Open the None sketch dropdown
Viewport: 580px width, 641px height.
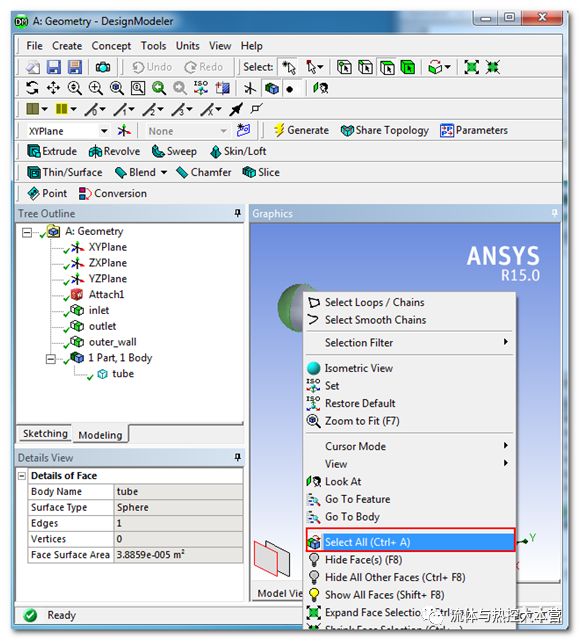pos(224,131)
